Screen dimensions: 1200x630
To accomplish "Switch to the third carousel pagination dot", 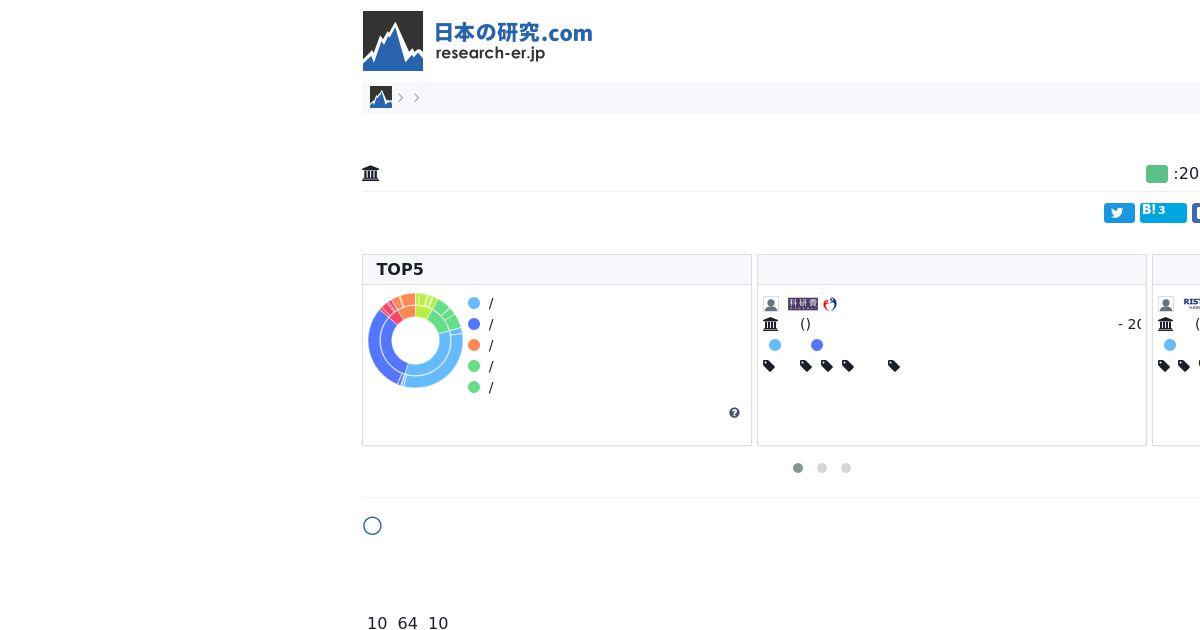I will pos(846,468).
